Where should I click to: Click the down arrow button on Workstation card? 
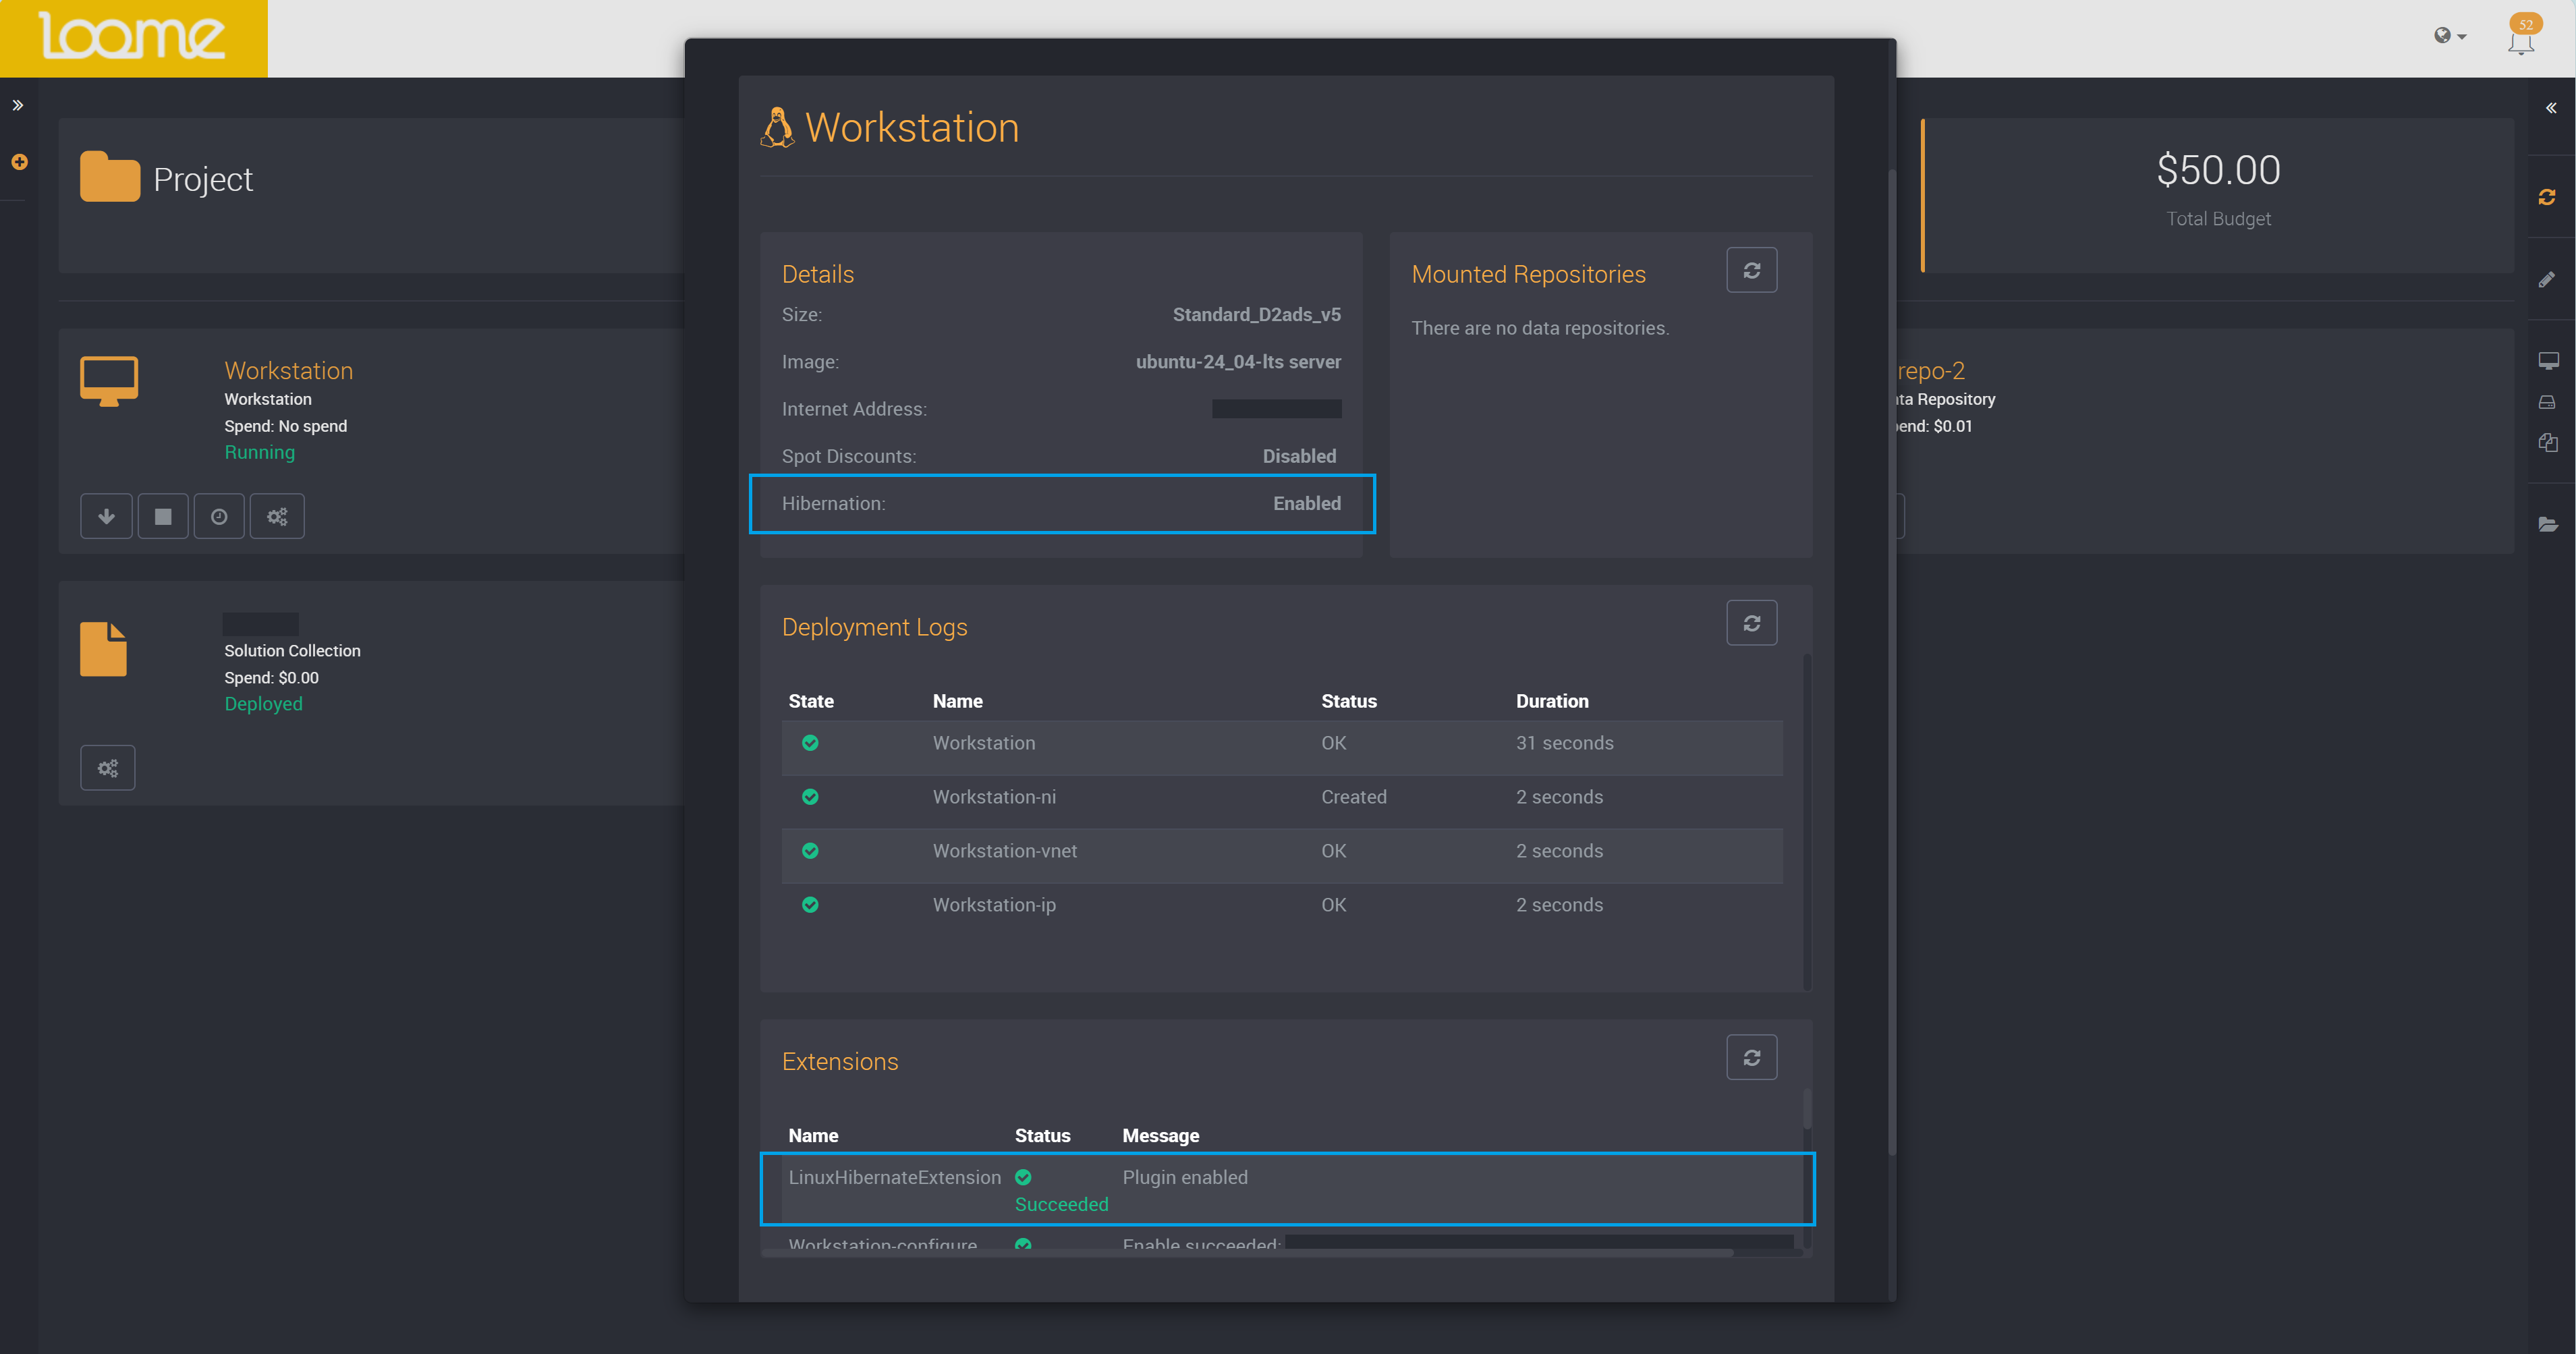[x=106, y=516]
